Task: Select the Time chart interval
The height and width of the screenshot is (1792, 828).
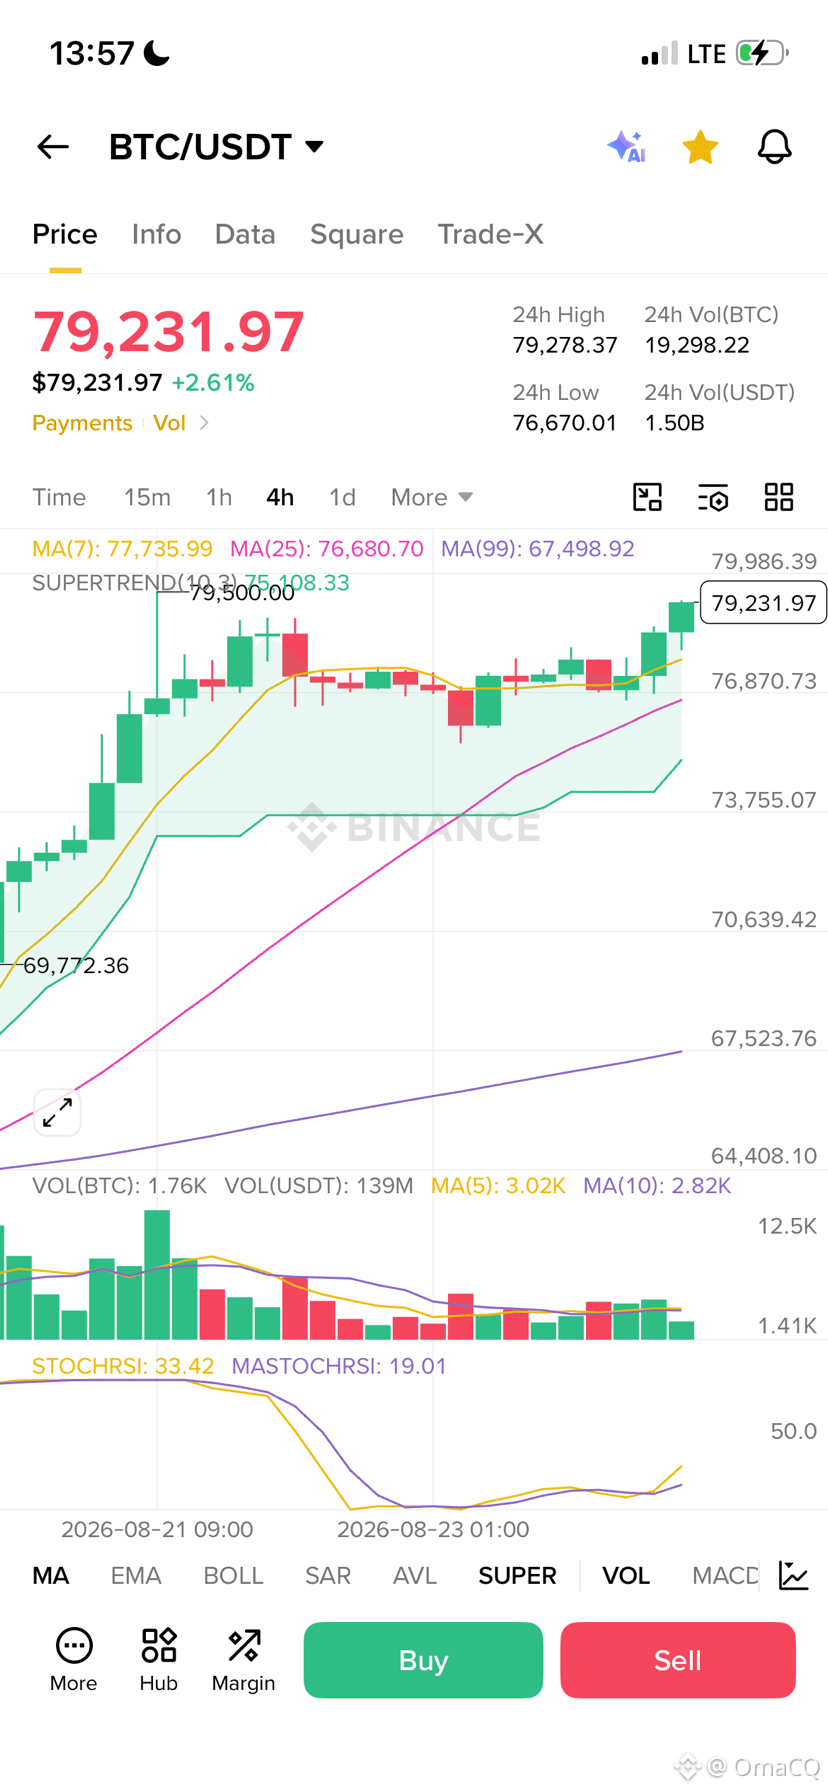Action: click(59, 497)
